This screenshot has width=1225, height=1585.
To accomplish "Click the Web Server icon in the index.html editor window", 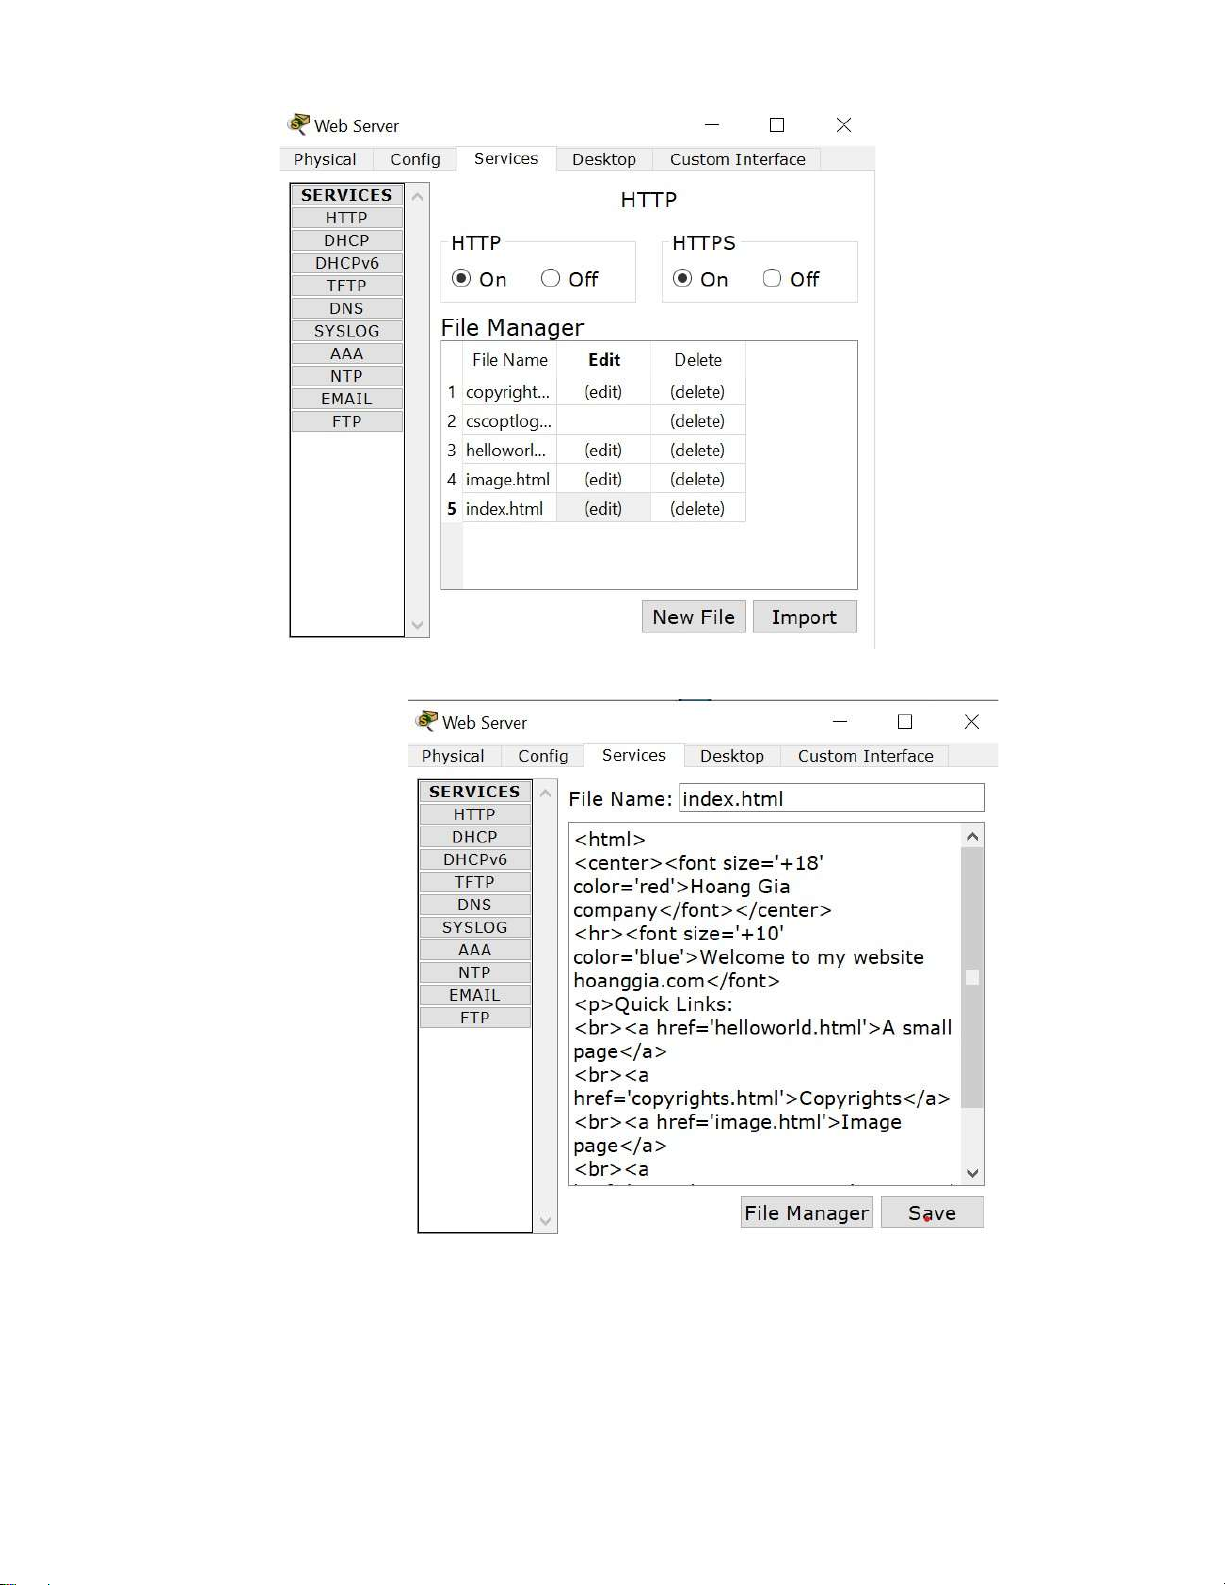I will [x=427, y=721].
